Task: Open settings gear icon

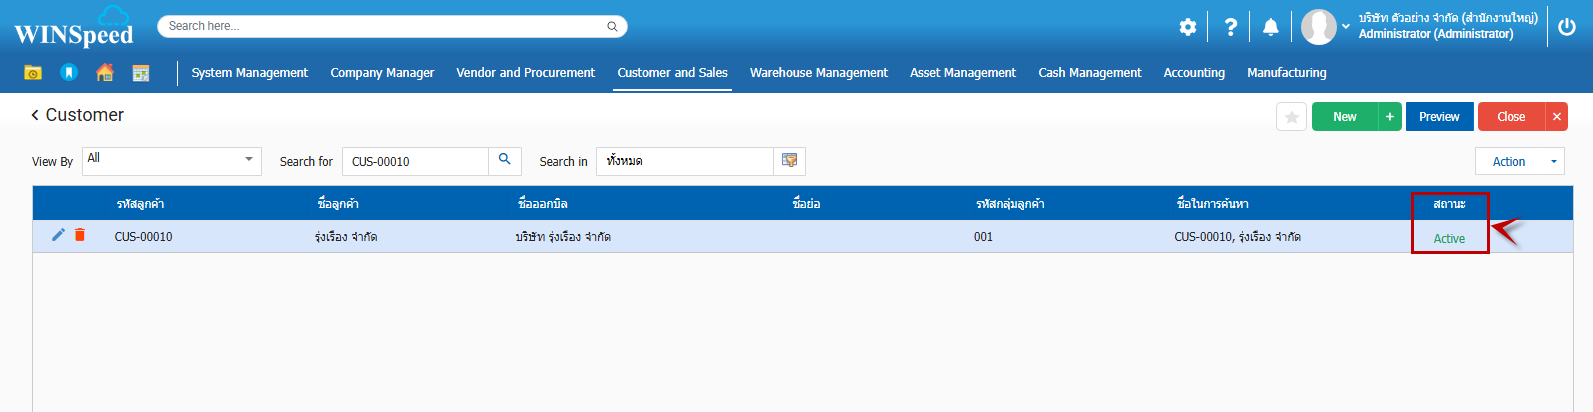Action: (x=1187, y=27)
